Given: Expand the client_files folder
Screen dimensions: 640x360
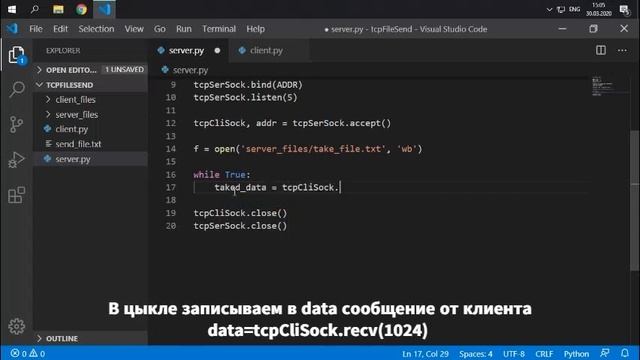Looking at the screenshot, I should (91, 100).
